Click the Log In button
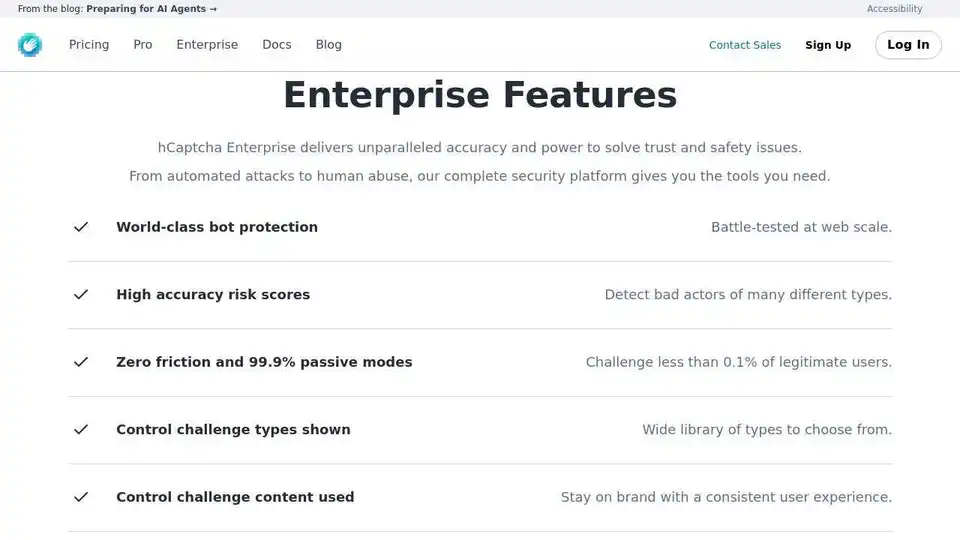 [x=908, y=45]
